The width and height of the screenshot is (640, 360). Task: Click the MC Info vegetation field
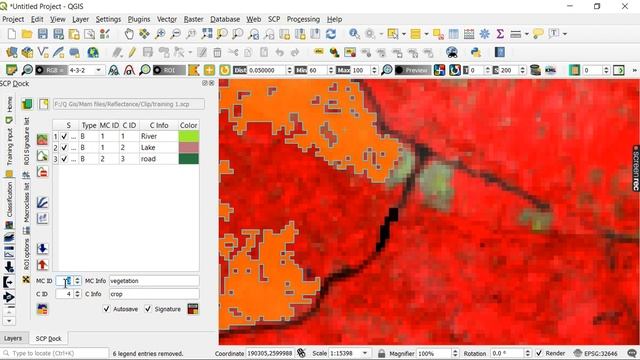pos(154,281)
